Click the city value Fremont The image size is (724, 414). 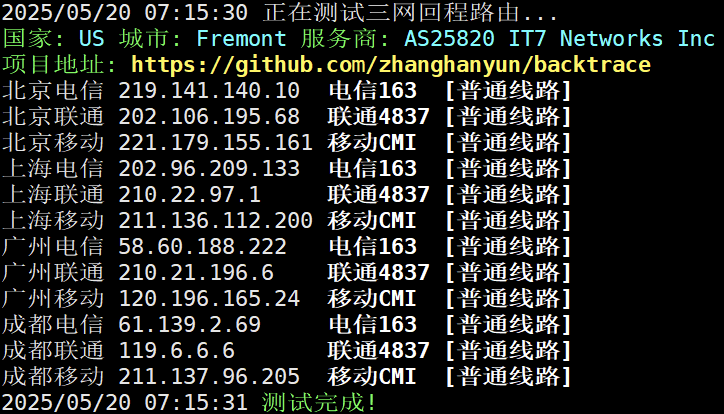pyautogui.click(x=241, y=38)
